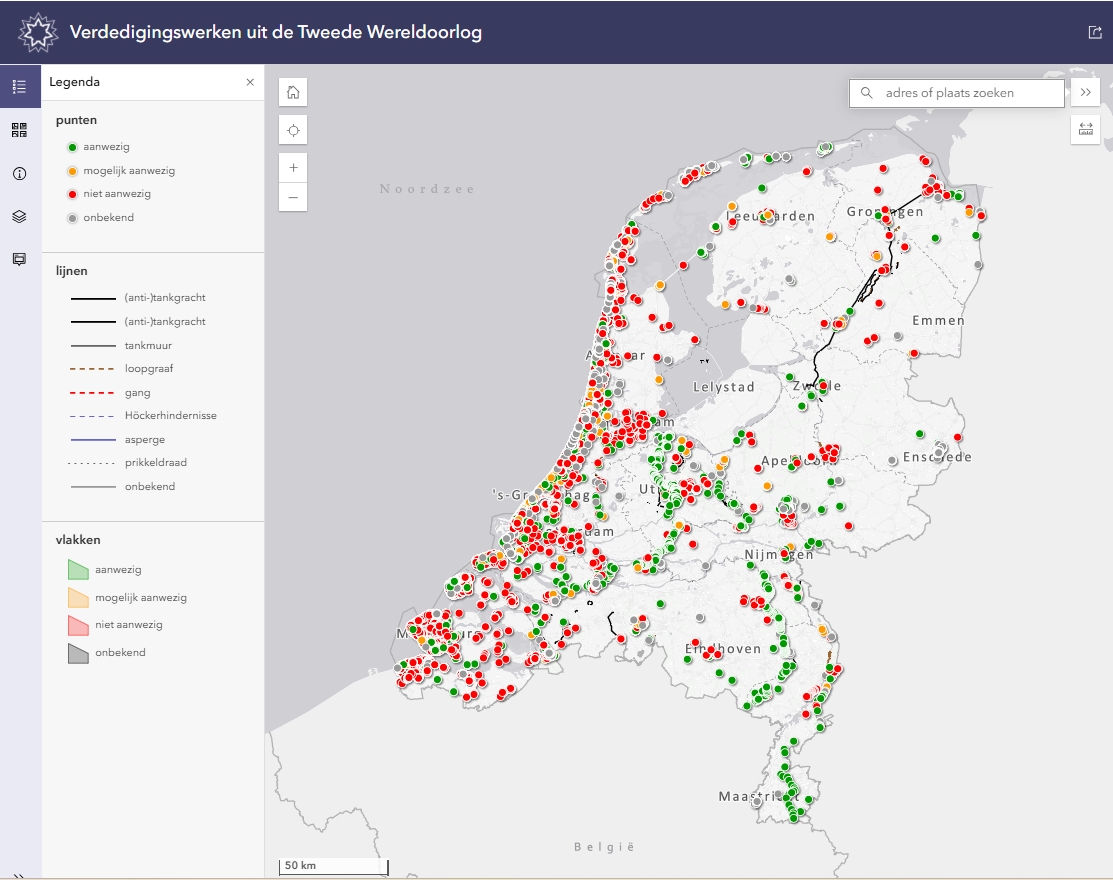Image resolution: width=1113 pixels, height=880 pixels.
Task: Find my location on the map
Action: 293,131
